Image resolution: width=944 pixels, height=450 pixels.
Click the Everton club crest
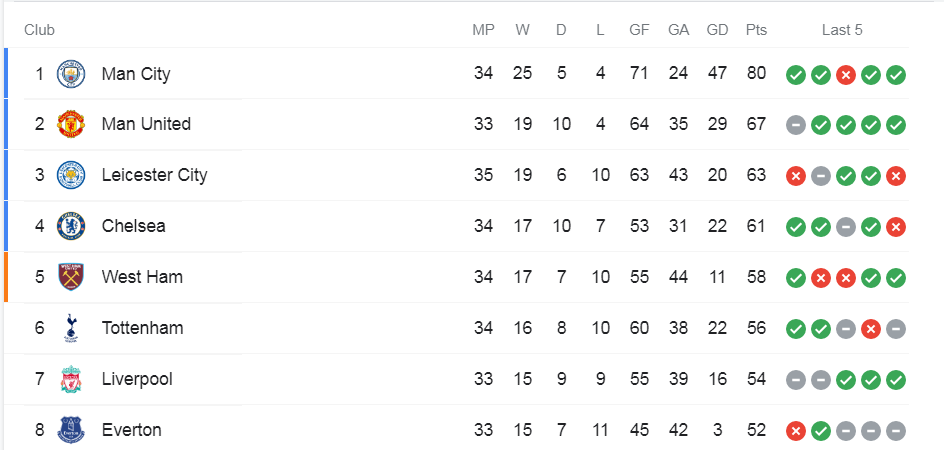[x=71, y=430]
